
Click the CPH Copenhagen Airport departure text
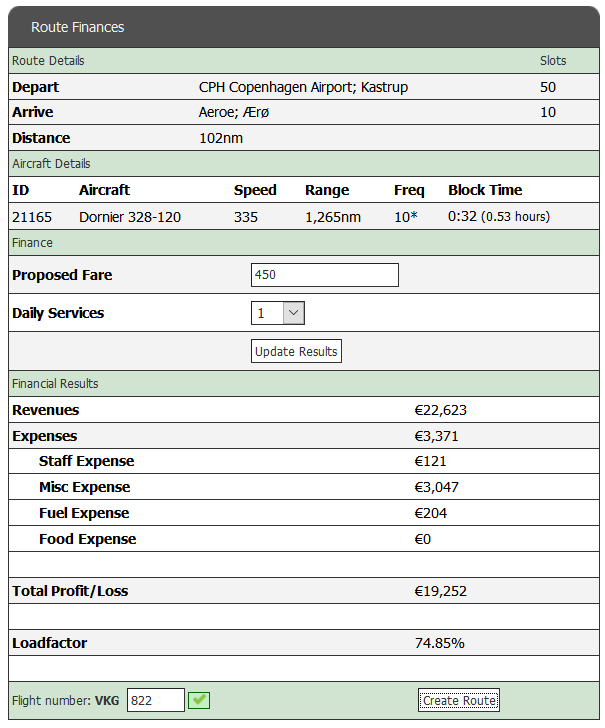(x=303, y=87)
